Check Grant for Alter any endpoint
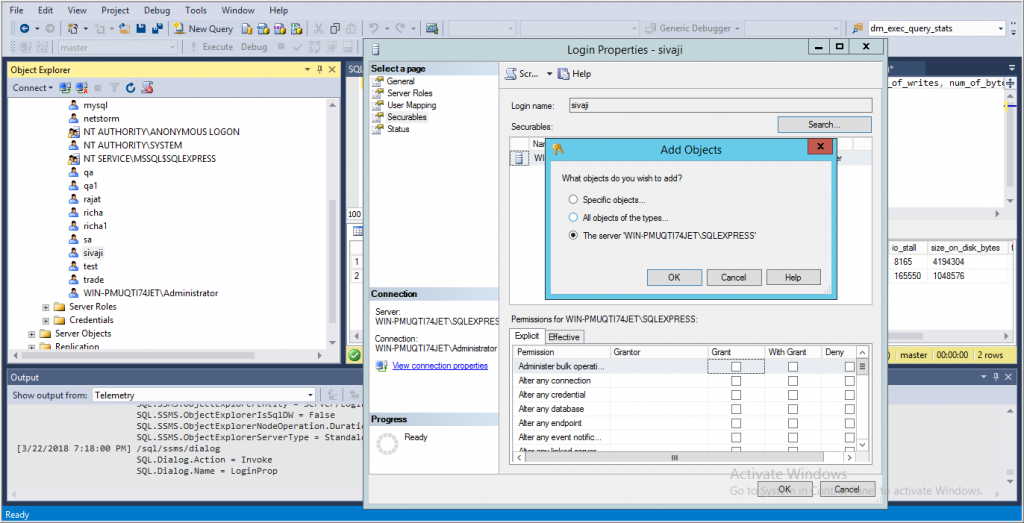The height and width of the screenshot is (523, 1024). coord(736,423)
